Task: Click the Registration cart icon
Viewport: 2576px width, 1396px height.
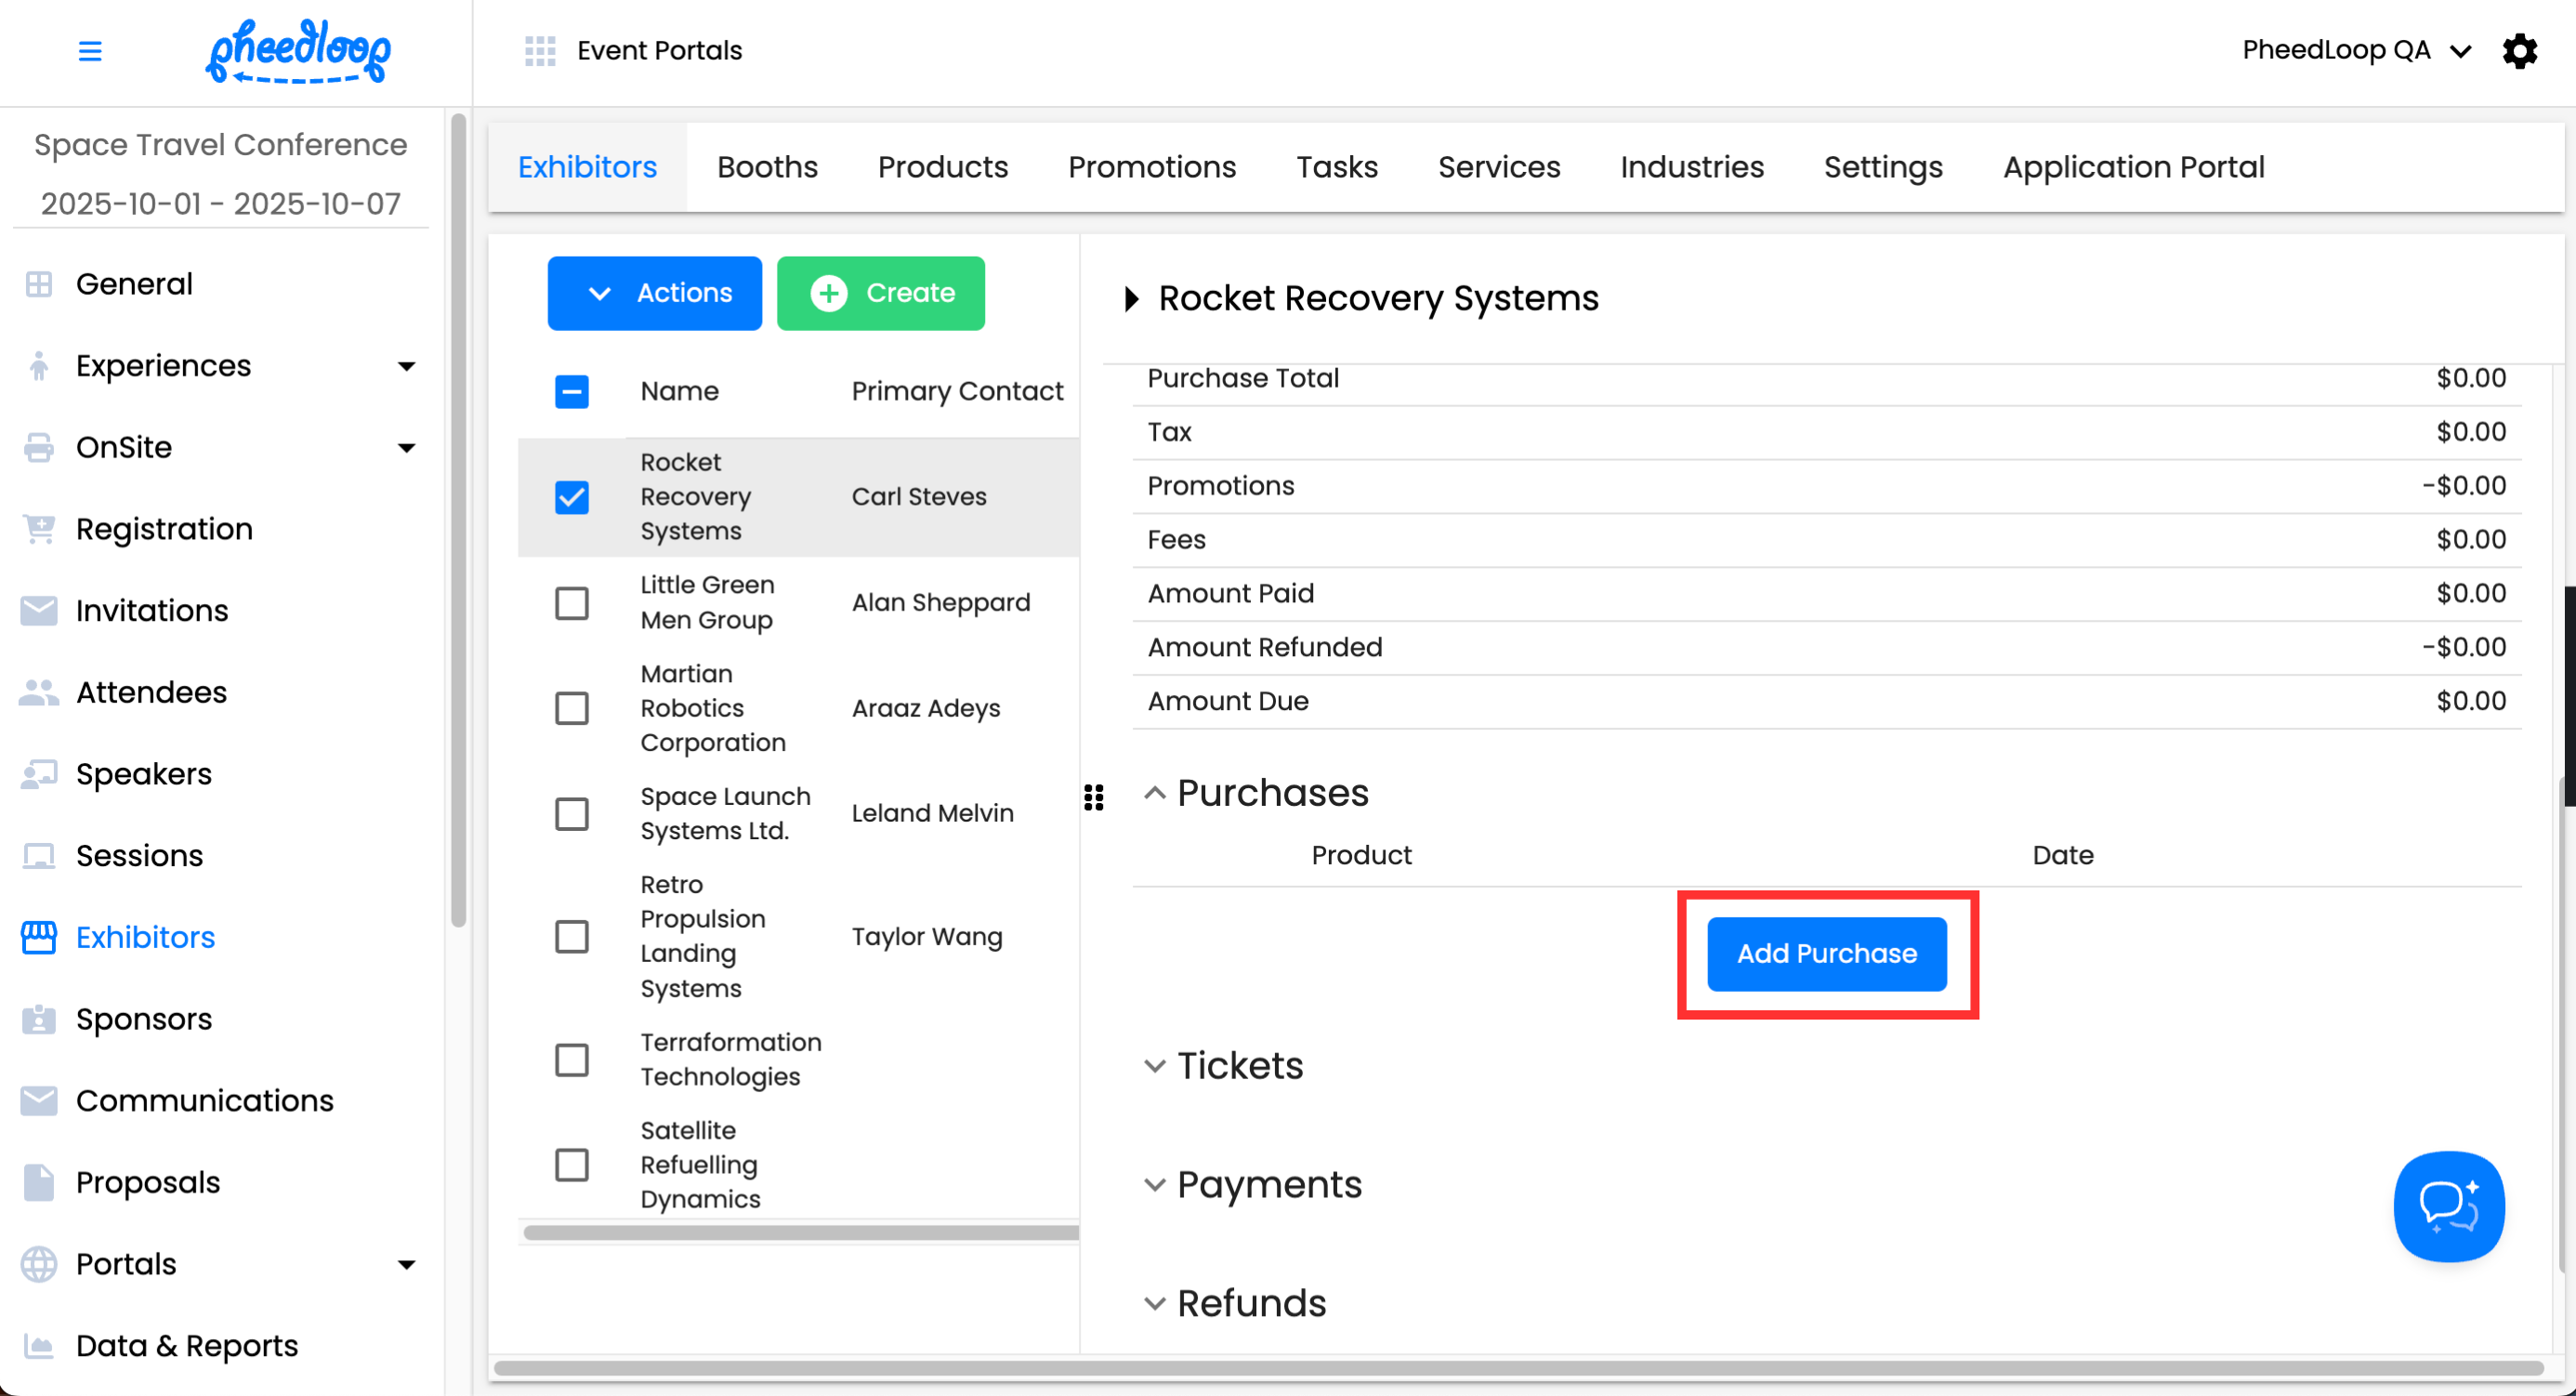Action: point(39,529)
